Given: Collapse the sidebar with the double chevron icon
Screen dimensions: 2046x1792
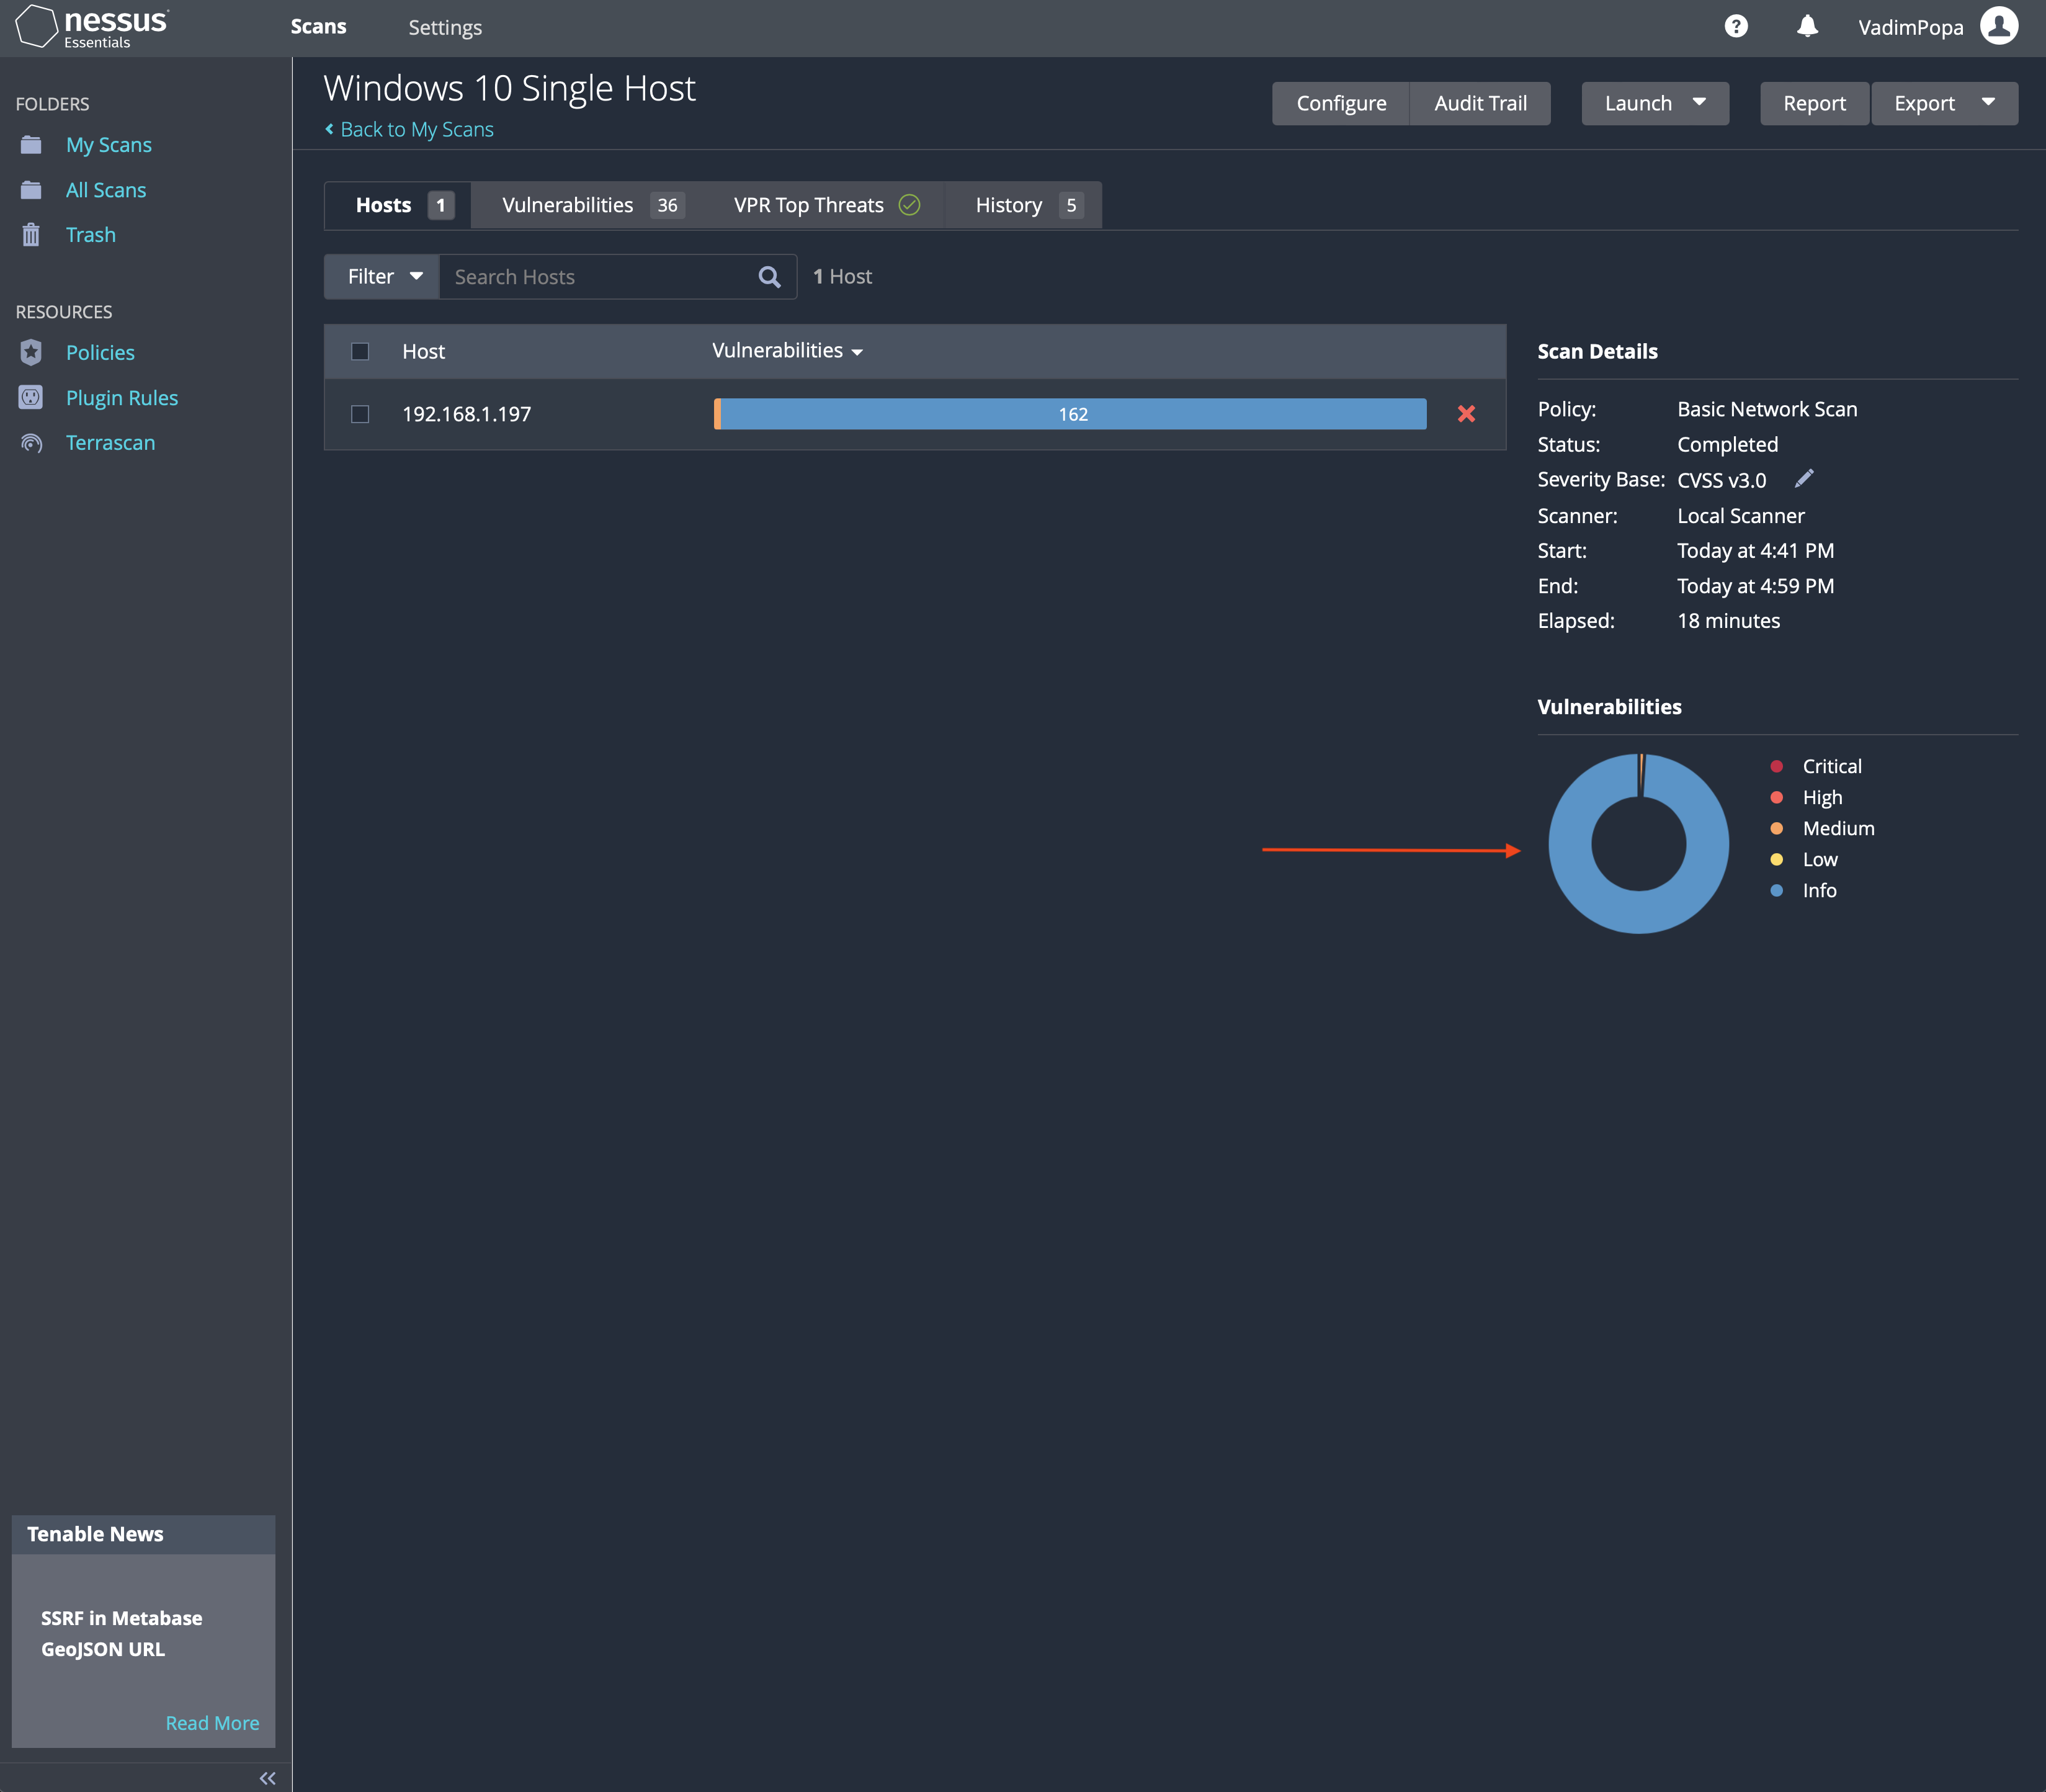Looking at the screenshot, I should pyautogui.click(x=267, y=1777).
